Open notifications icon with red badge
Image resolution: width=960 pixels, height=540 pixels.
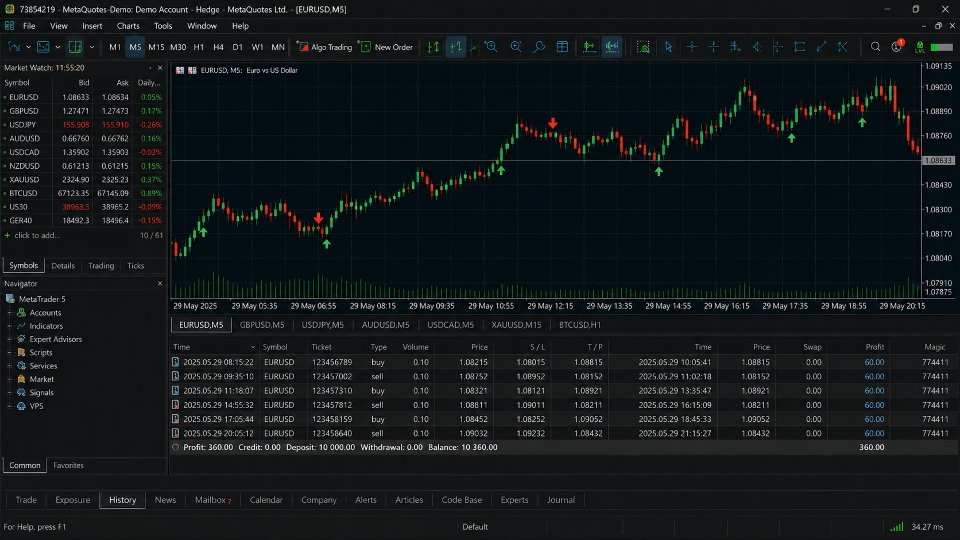click(x=898, y=47)
